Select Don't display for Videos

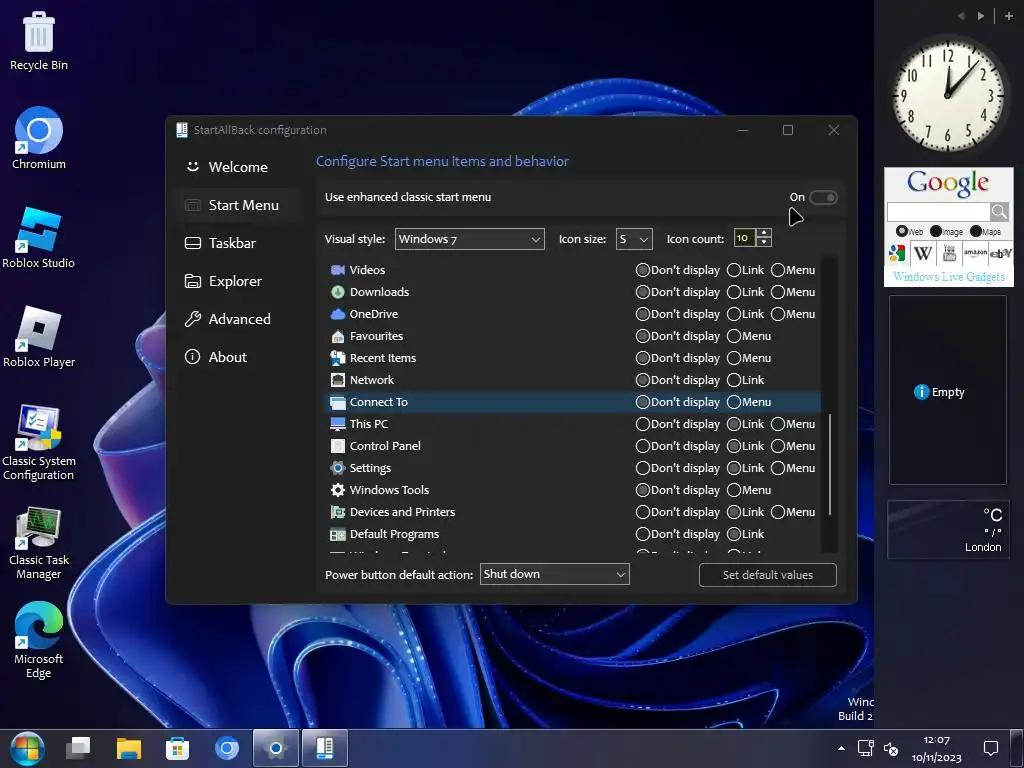[643, 270]
